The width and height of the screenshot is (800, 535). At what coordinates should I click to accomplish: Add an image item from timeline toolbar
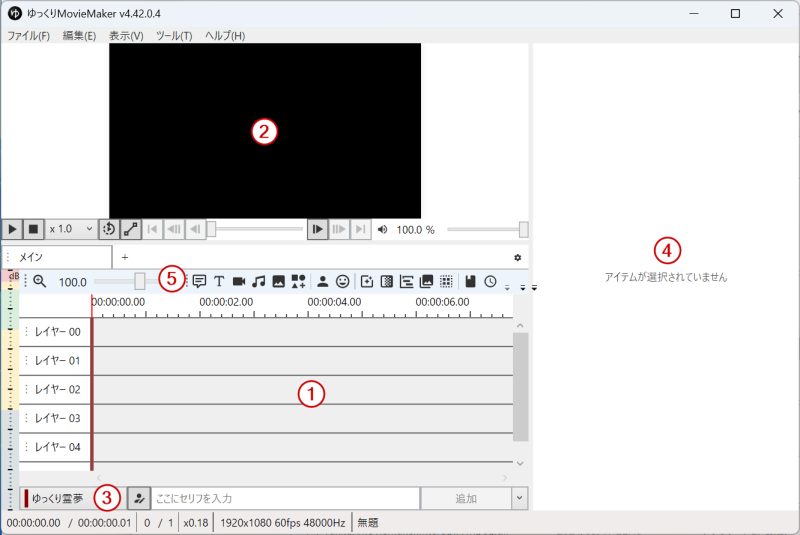pos(278,282)
